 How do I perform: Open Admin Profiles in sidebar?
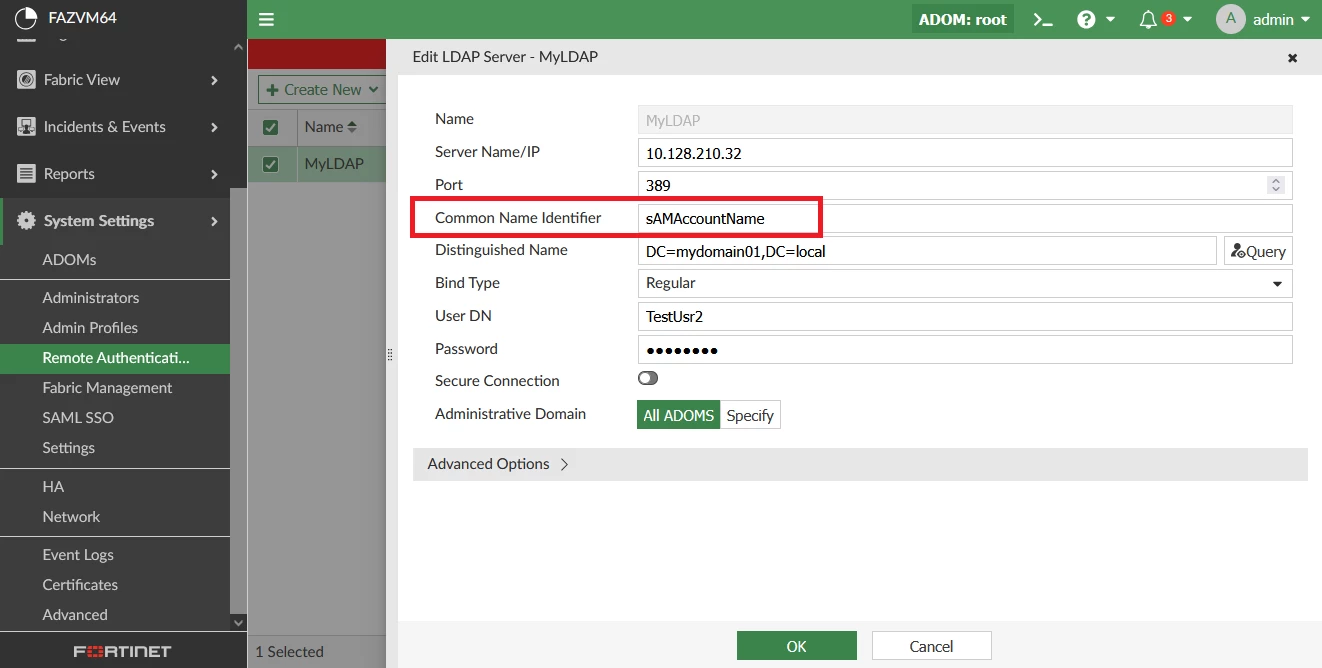(x=90, y=328)
